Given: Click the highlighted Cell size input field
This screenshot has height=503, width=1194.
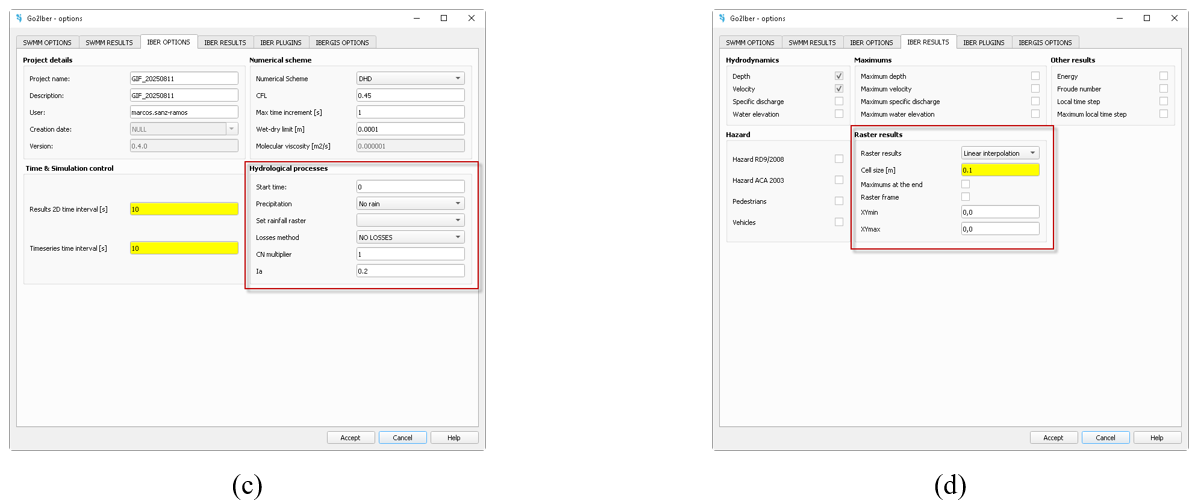Looking at the screenshot, I should click(x=999, y=170).
